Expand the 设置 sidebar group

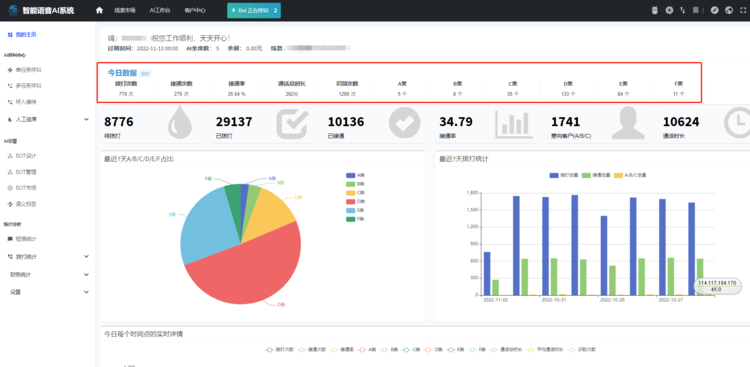pos(48,292)
